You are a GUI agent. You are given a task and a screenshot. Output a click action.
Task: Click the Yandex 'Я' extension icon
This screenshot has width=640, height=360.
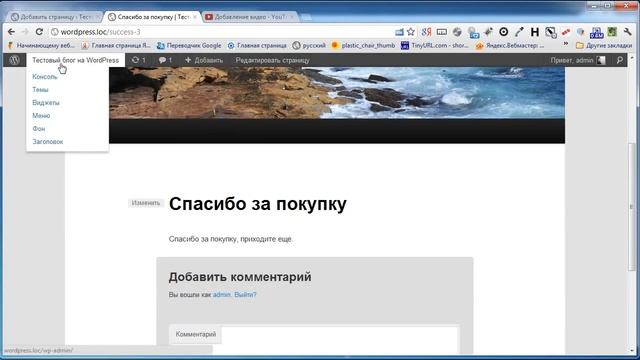click(427, 32)
